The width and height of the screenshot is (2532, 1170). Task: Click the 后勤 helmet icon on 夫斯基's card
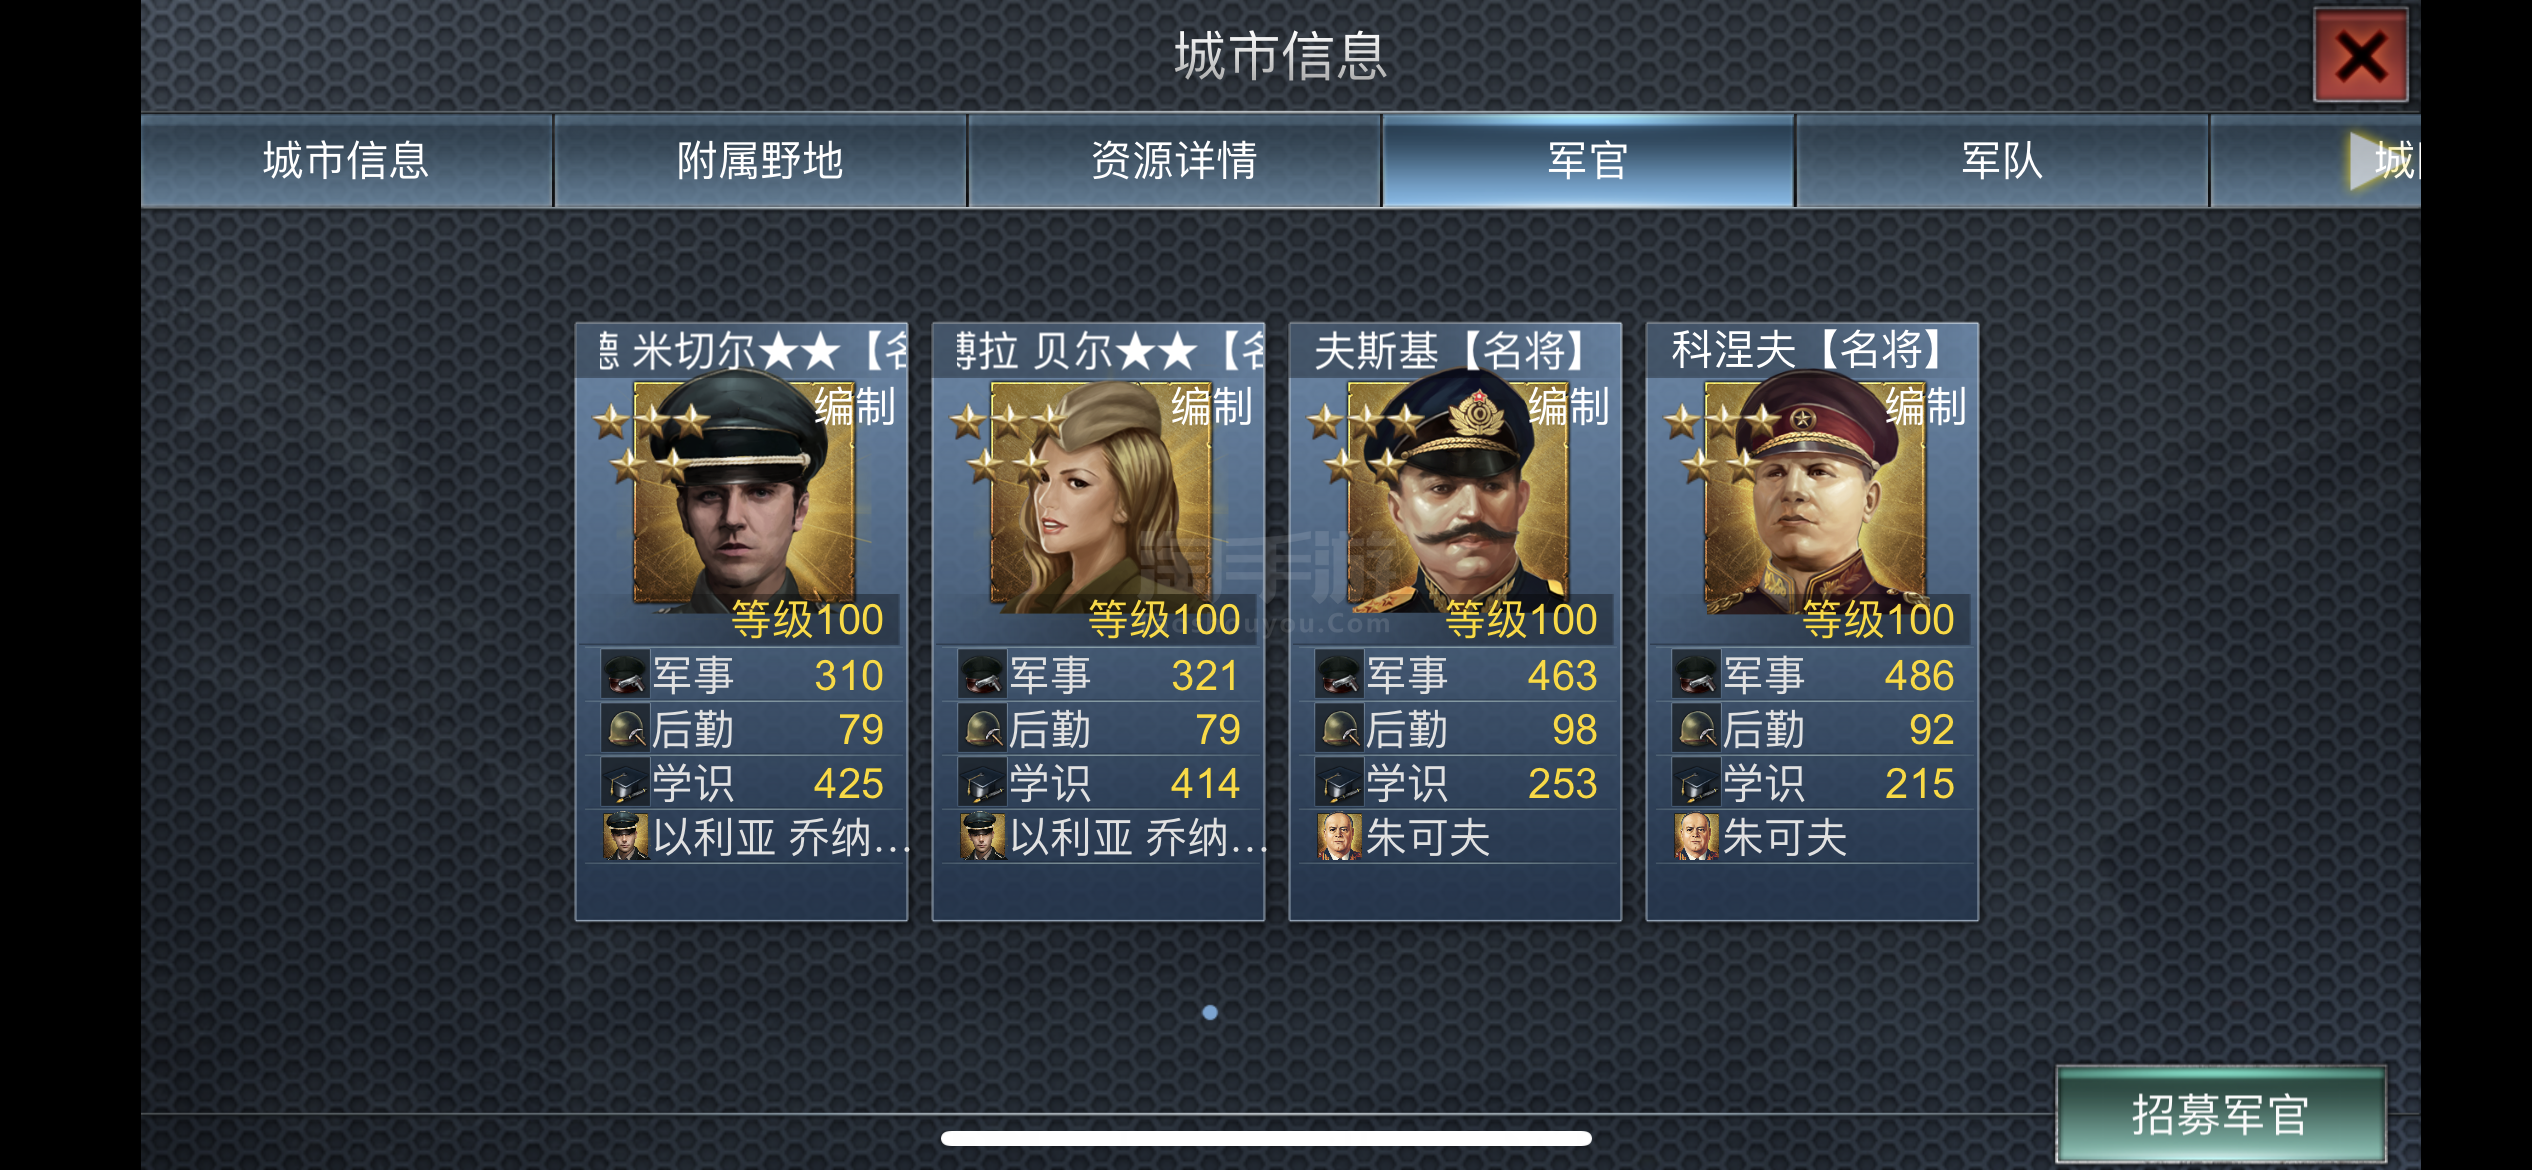1339,729
